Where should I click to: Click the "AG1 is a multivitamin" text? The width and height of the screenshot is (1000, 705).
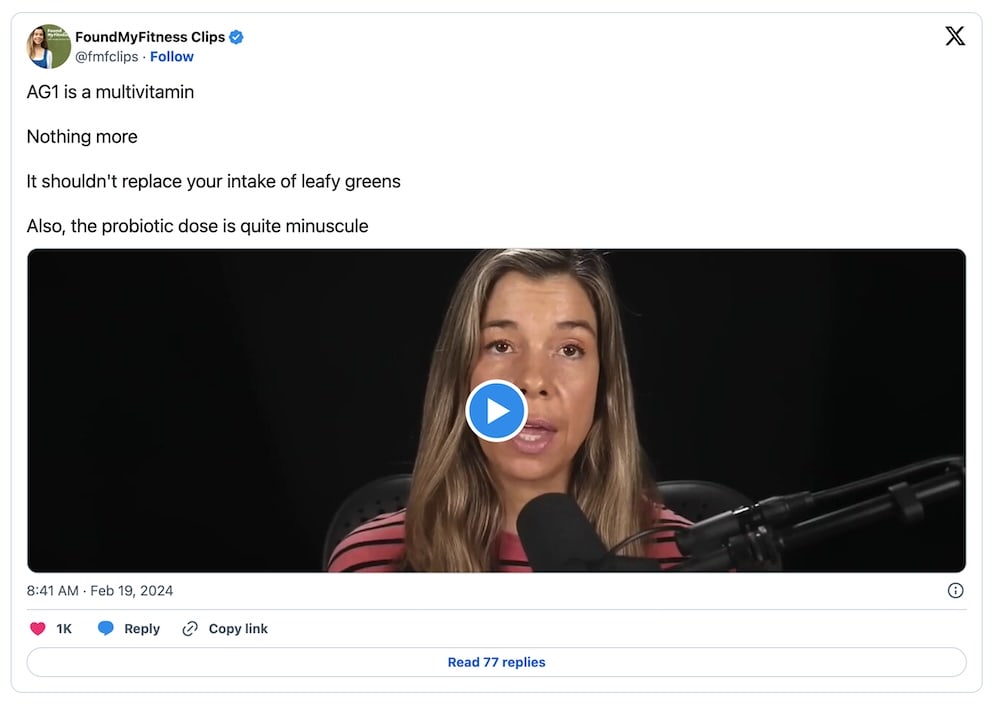[110, 92]
